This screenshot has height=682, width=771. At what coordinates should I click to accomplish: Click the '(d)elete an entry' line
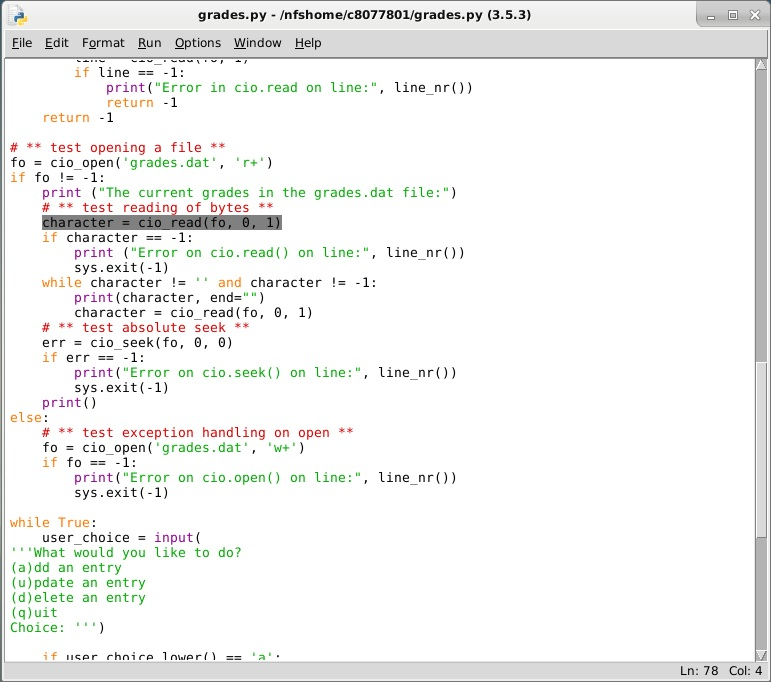(78, 598)
